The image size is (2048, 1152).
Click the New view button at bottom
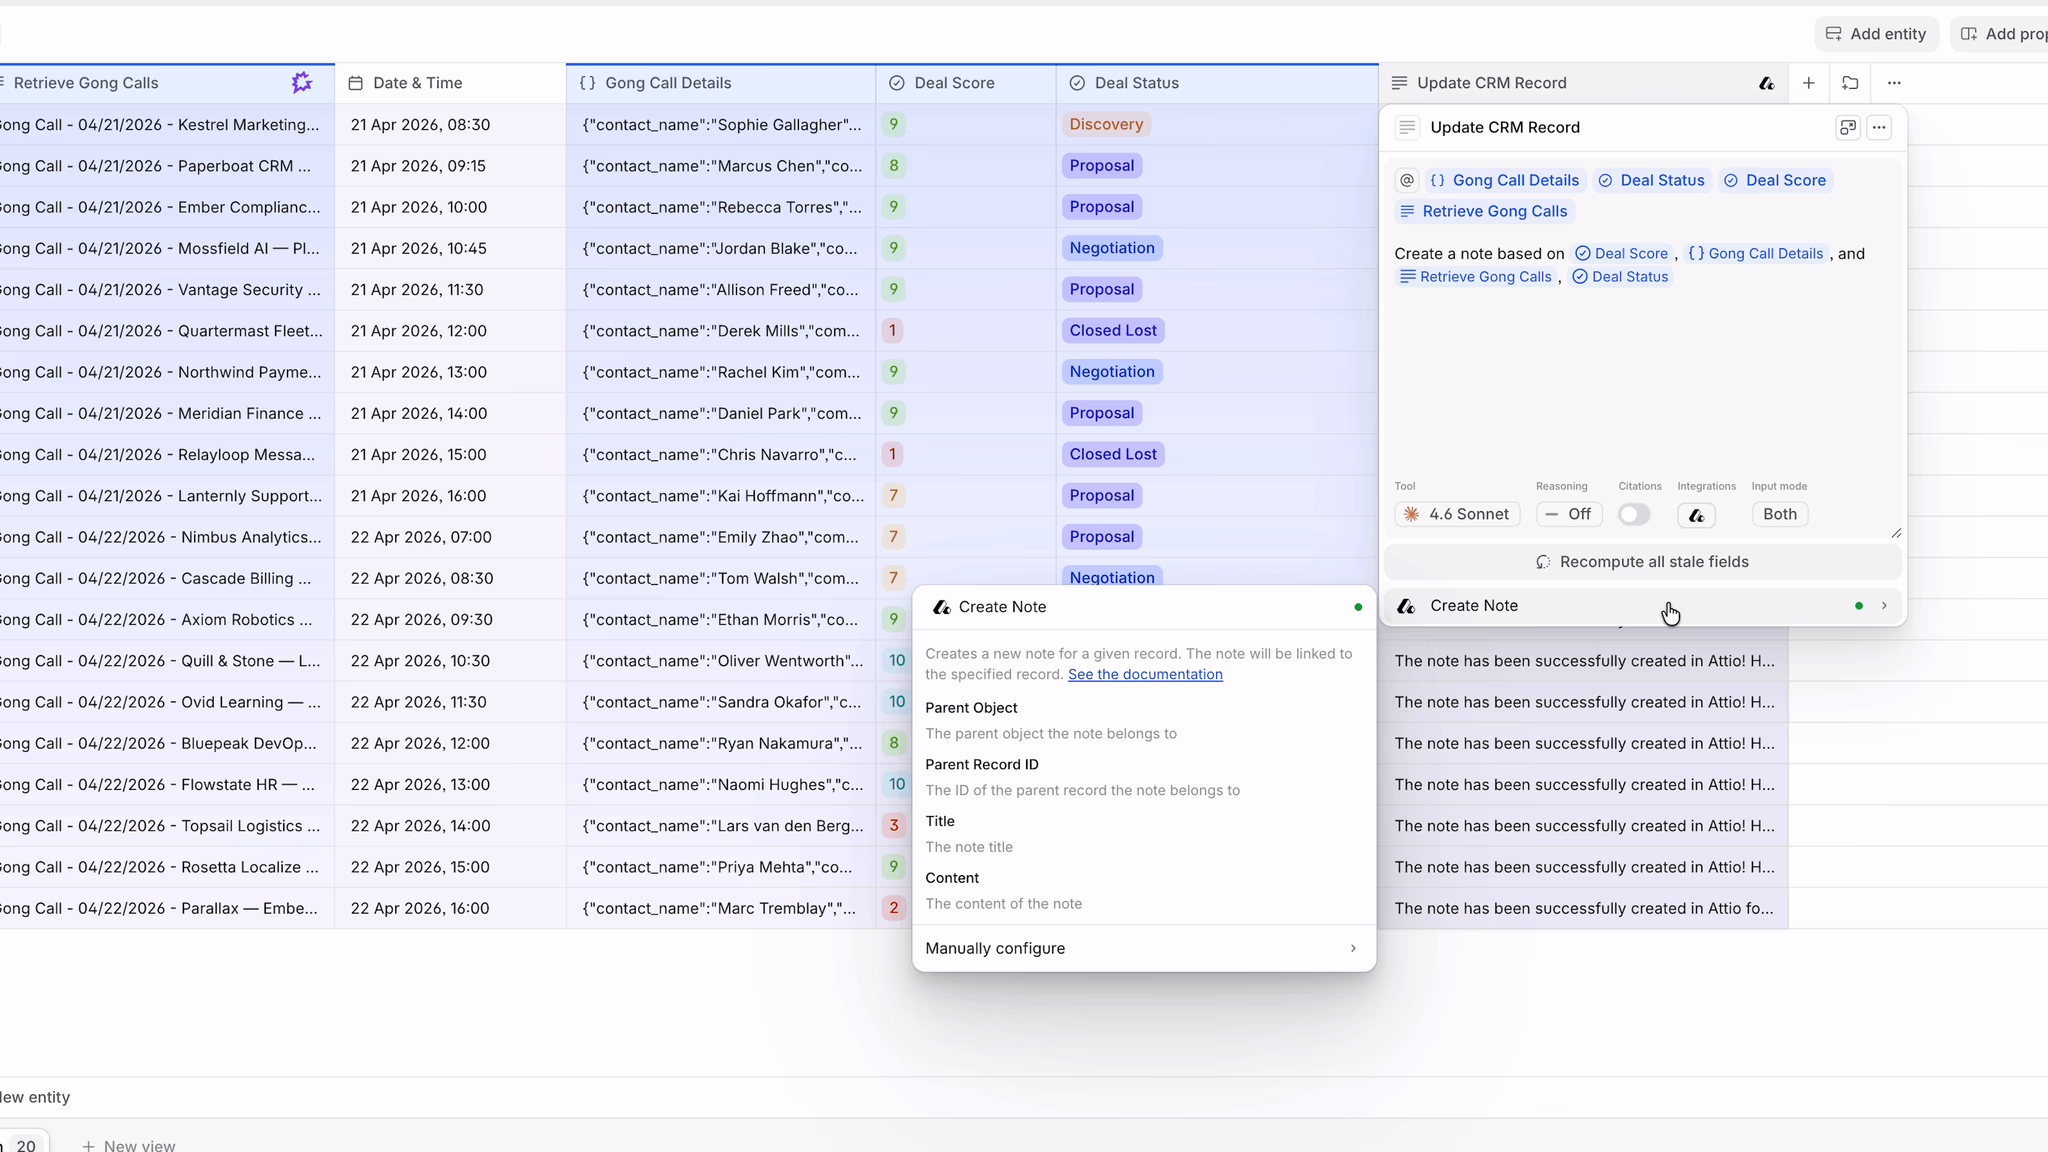[129, 1145]
